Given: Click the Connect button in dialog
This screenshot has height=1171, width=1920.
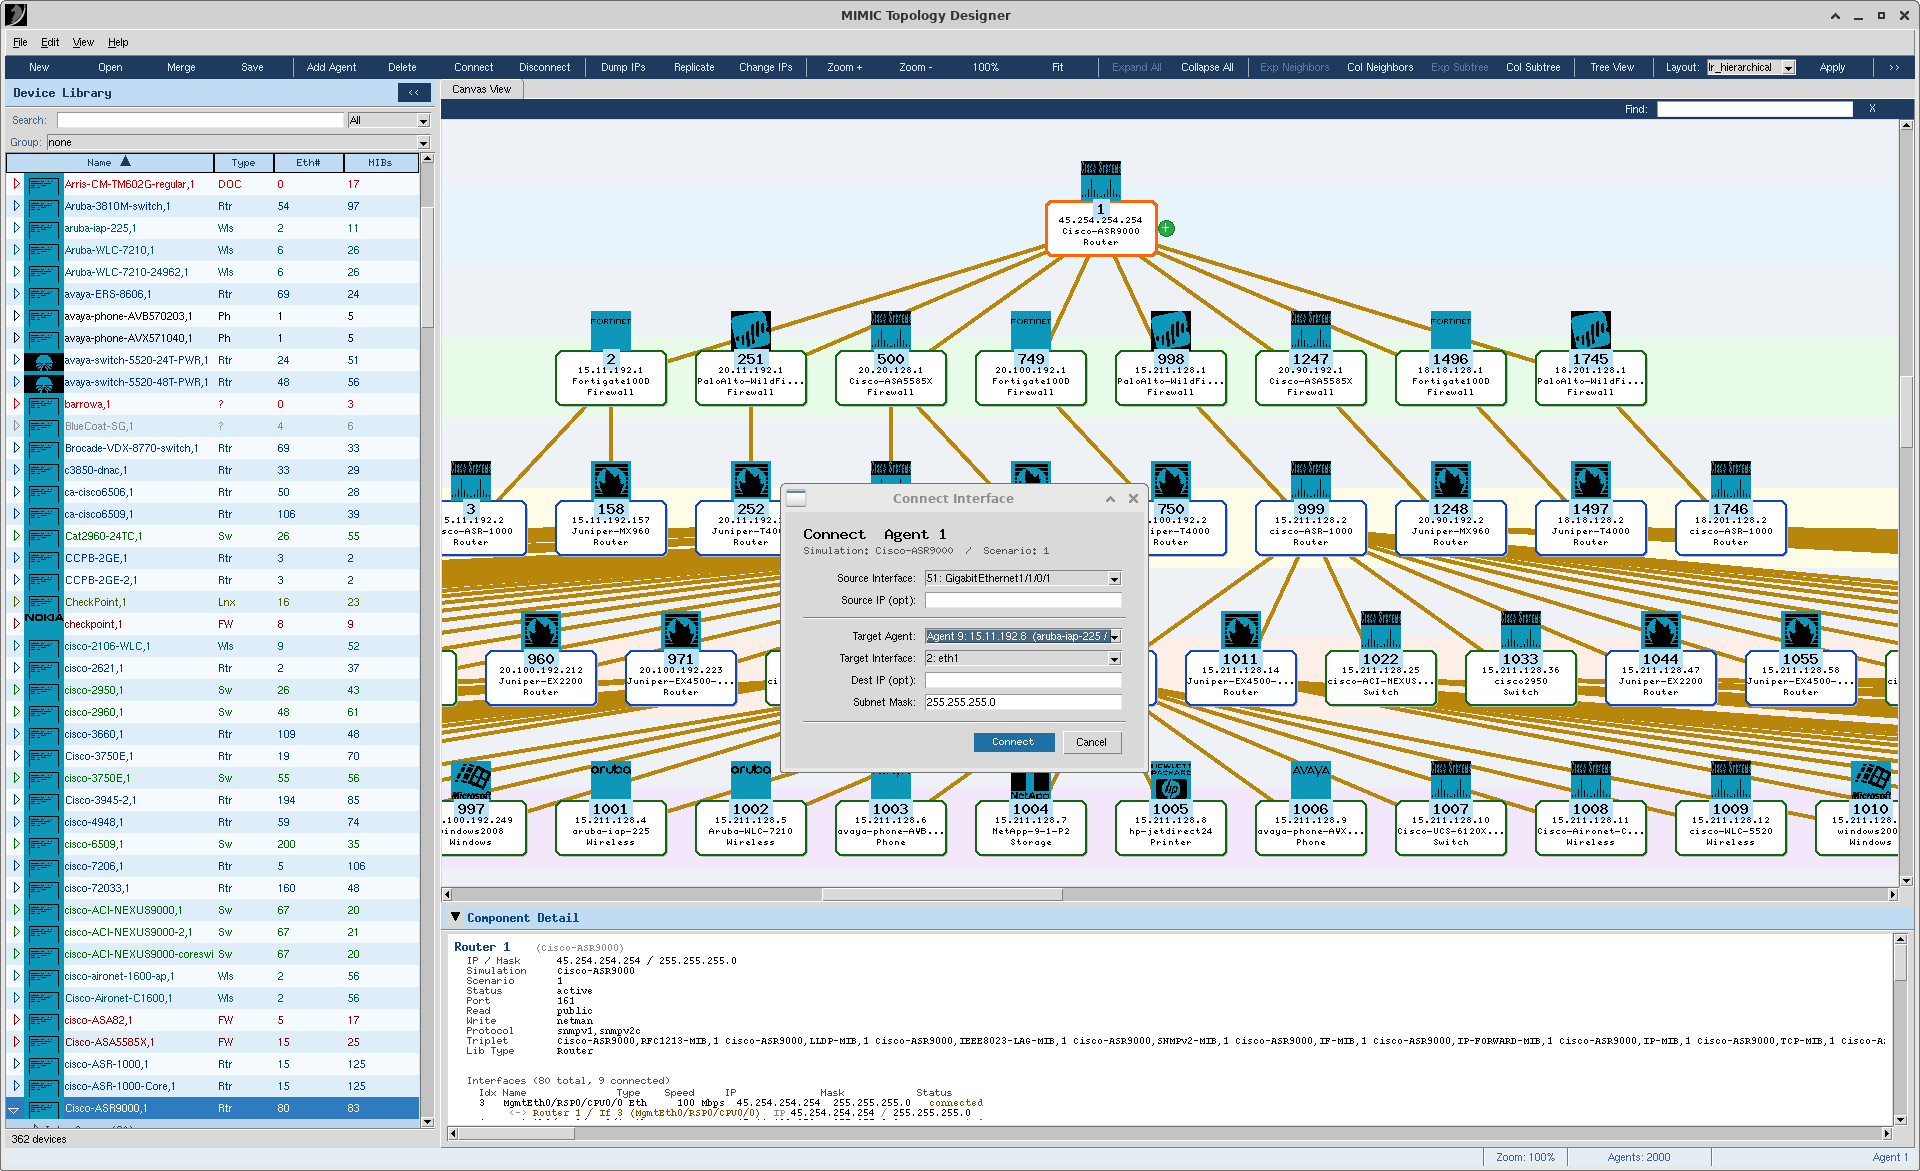Looking at the screenshot, I should coord(1013,742).
